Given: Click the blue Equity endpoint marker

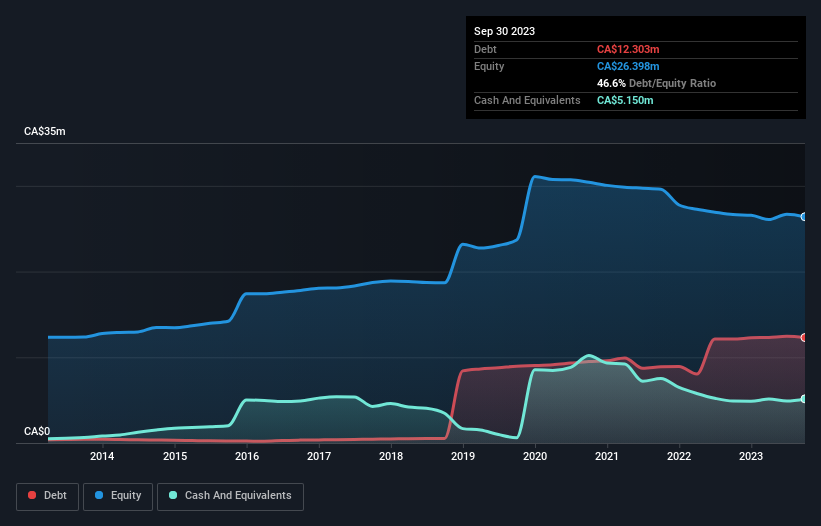Looking at the screenshot, I should (804, 217).
